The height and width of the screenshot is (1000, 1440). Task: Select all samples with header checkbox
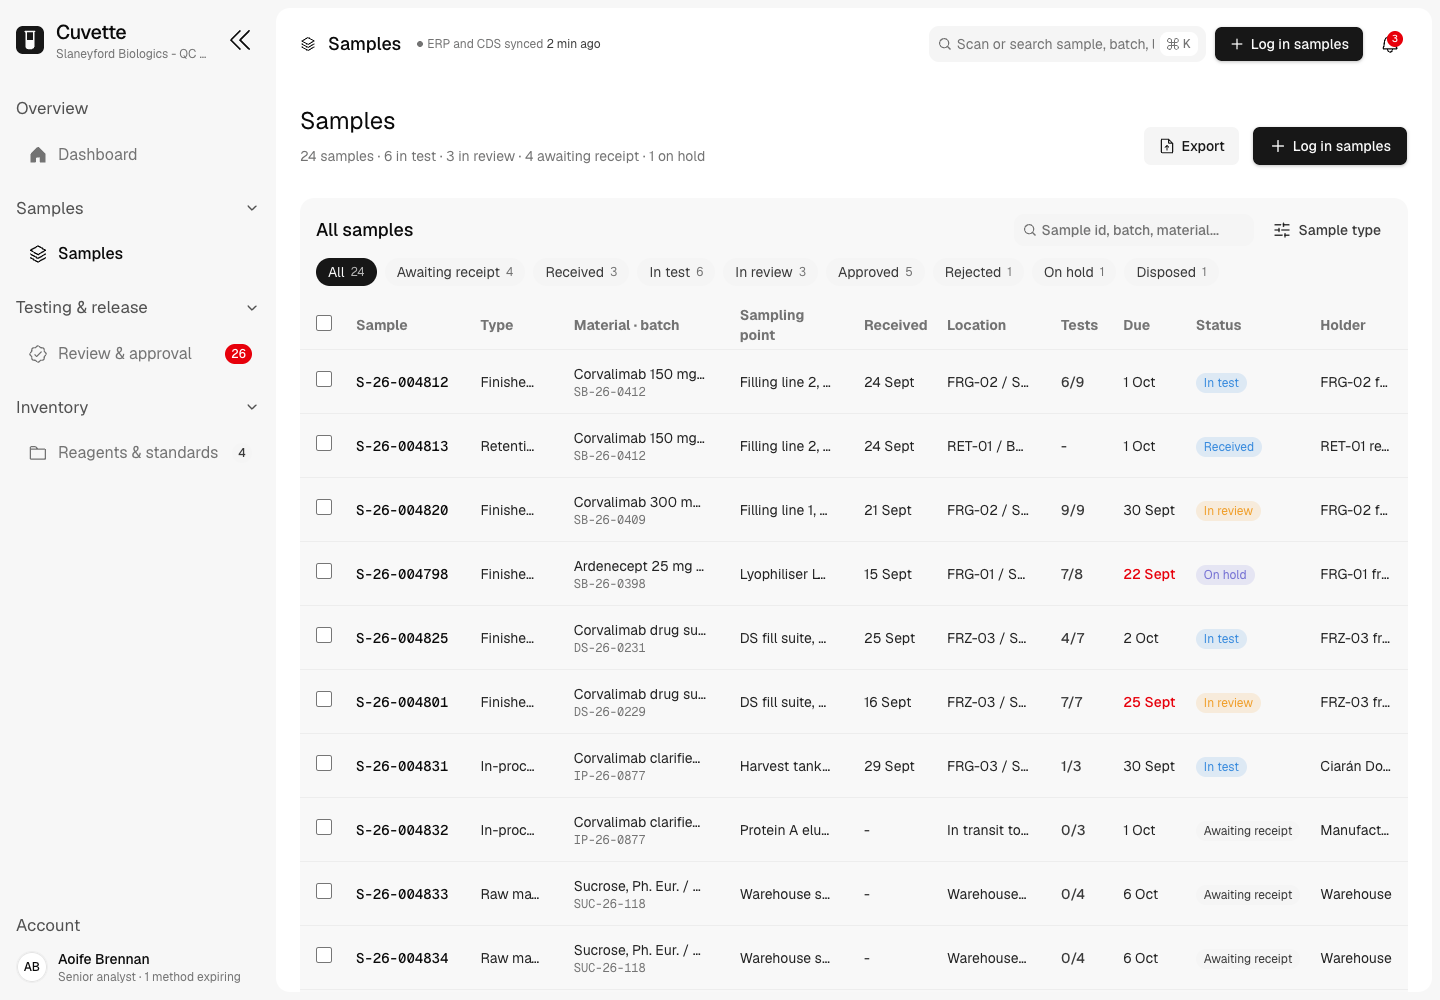click(324, 323)
